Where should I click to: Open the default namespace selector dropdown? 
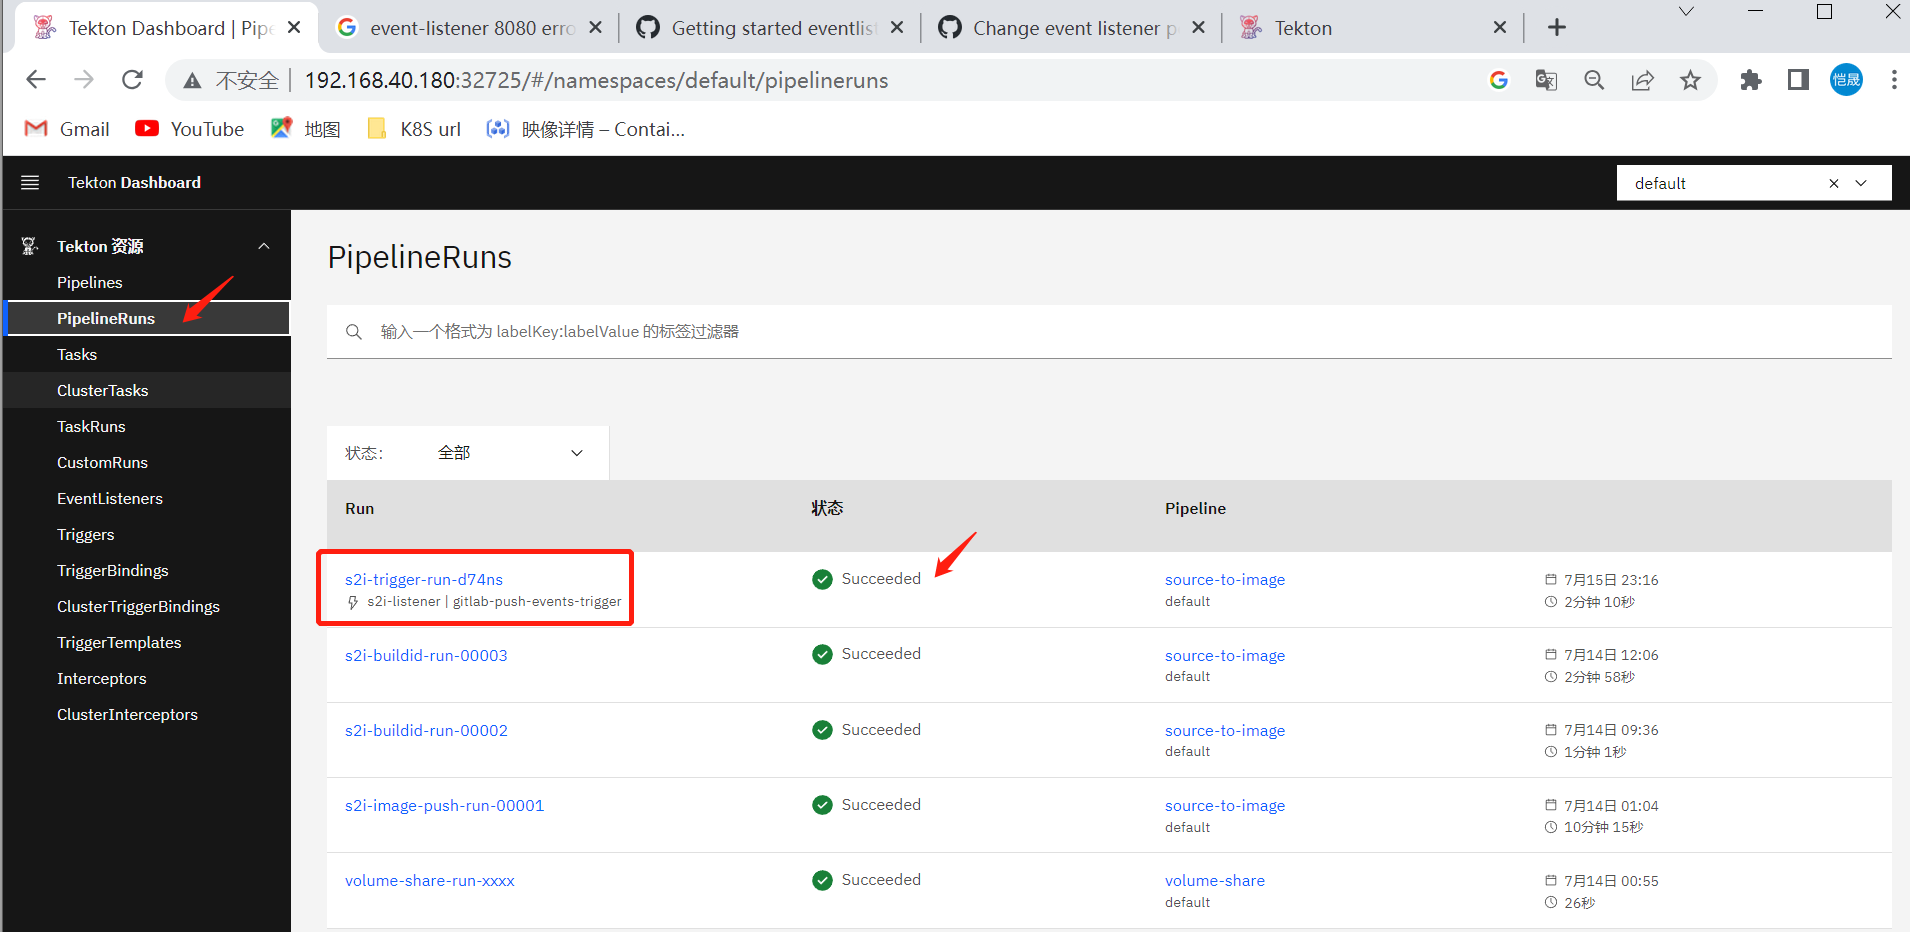[1861, 183]
